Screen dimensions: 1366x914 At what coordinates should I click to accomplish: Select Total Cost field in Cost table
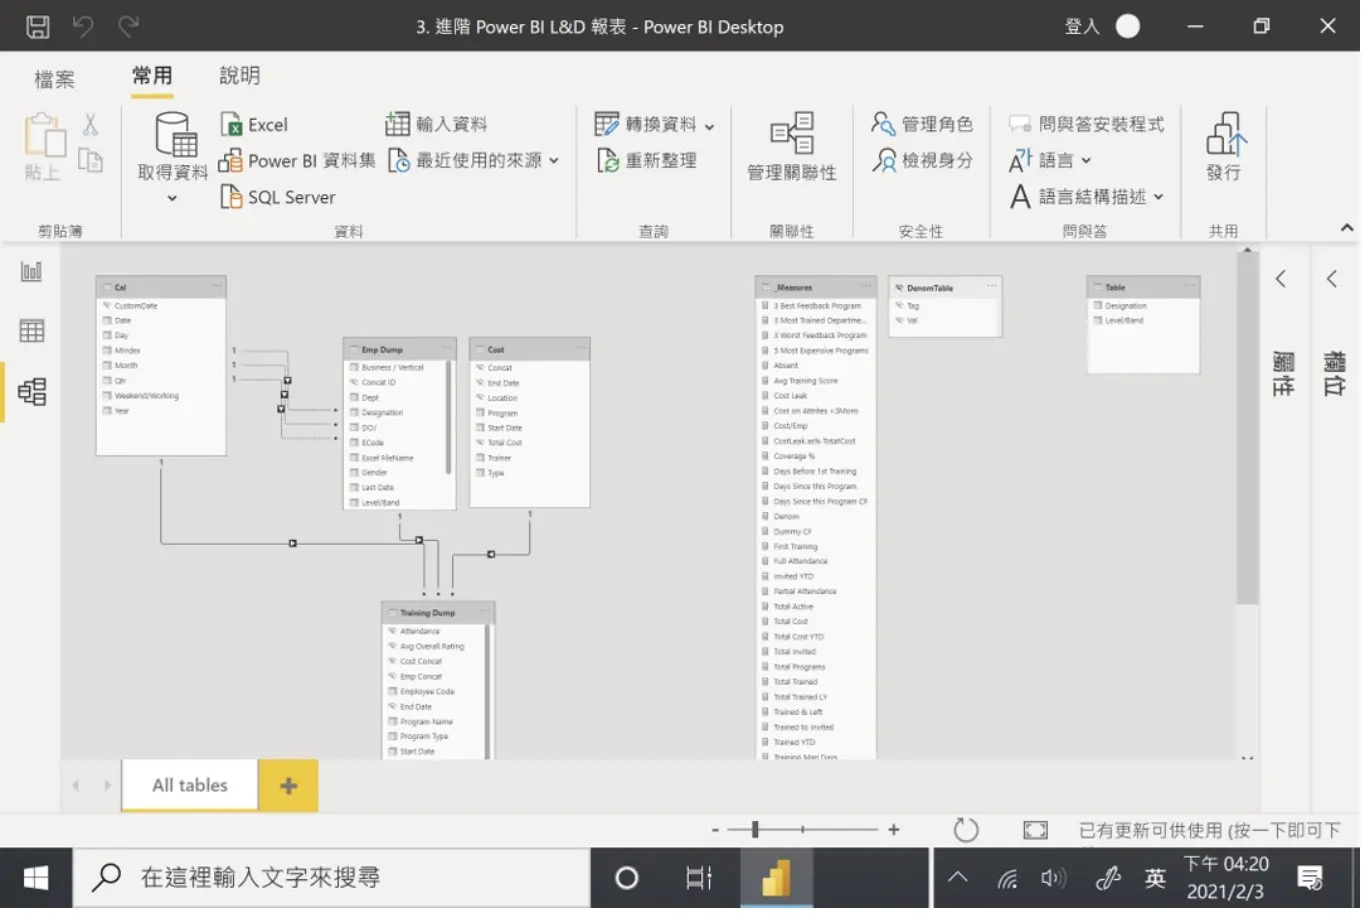point(504,443)
